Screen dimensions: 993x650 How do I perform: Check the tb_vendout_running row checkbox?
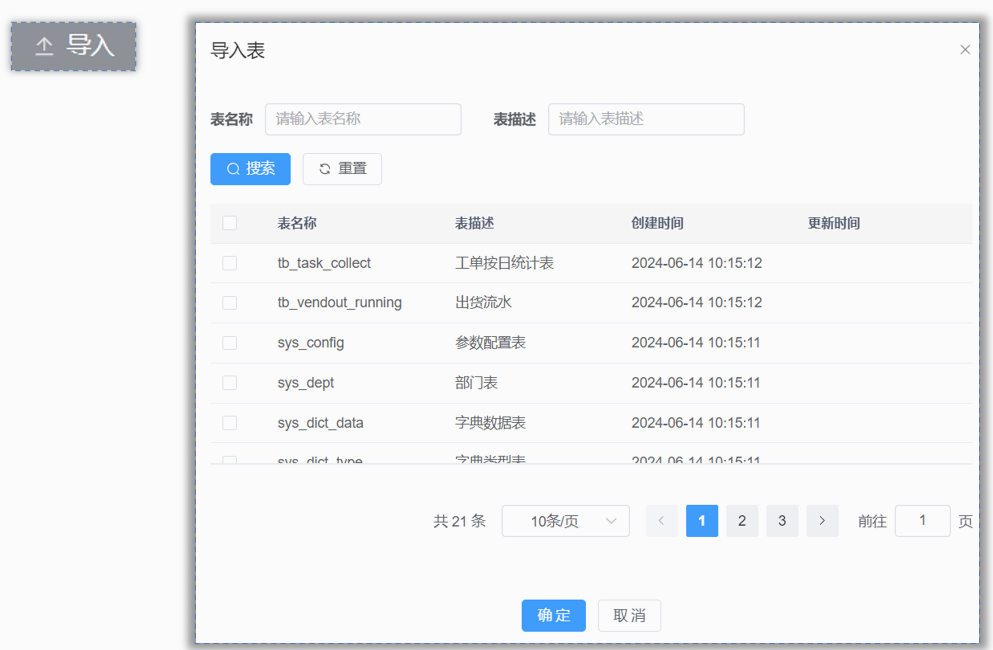(x=230, y=303)
